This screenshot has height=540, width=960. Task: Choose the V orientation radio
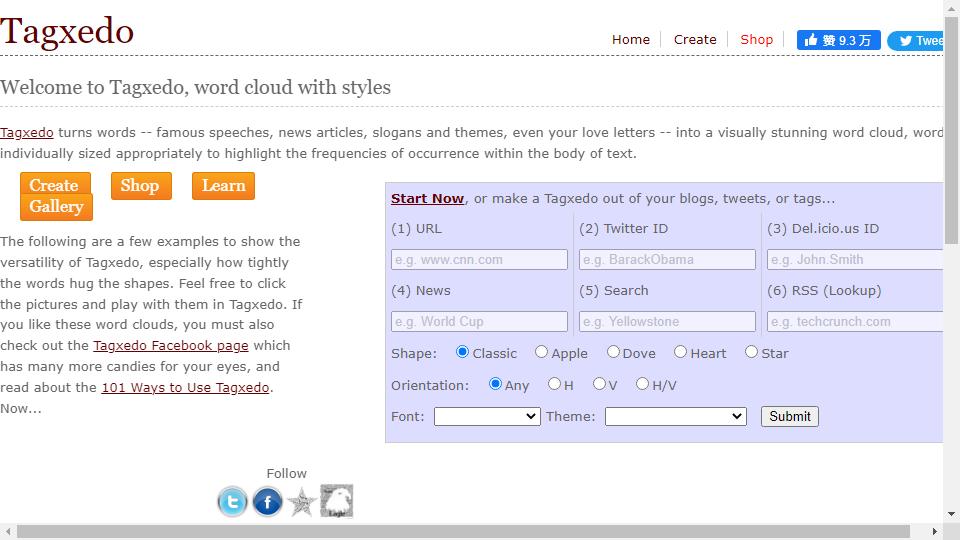[599, 384]
